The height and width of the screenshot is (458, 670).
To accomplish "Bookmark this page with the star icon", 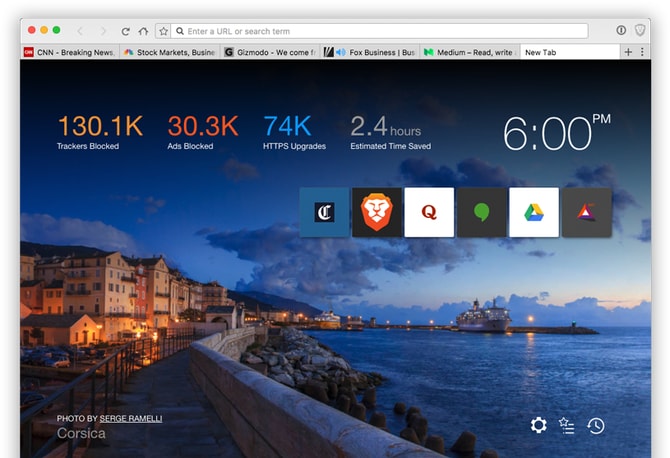I will 164,31.
